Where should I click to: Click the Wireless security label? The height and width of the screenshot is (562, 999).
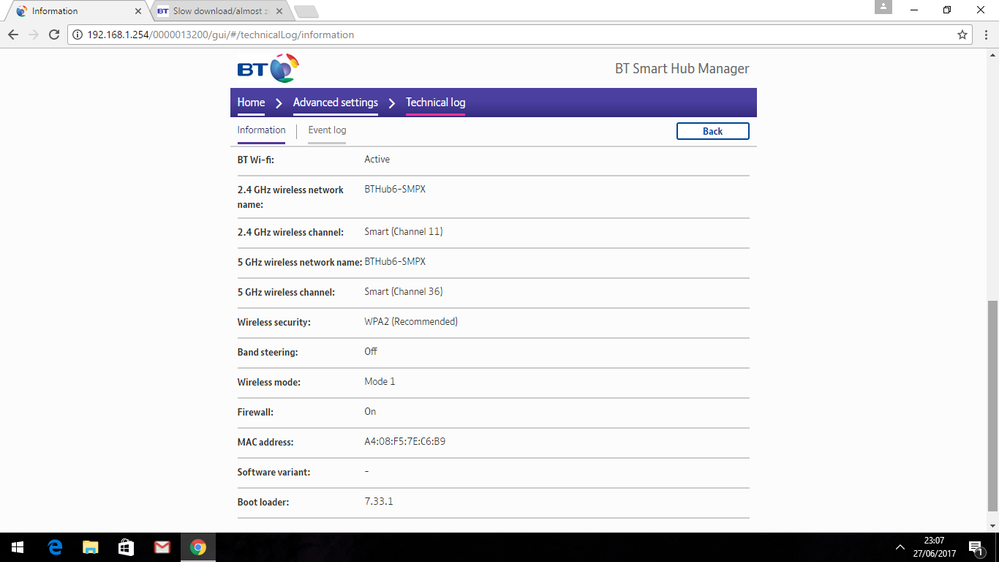pos(274,322)
